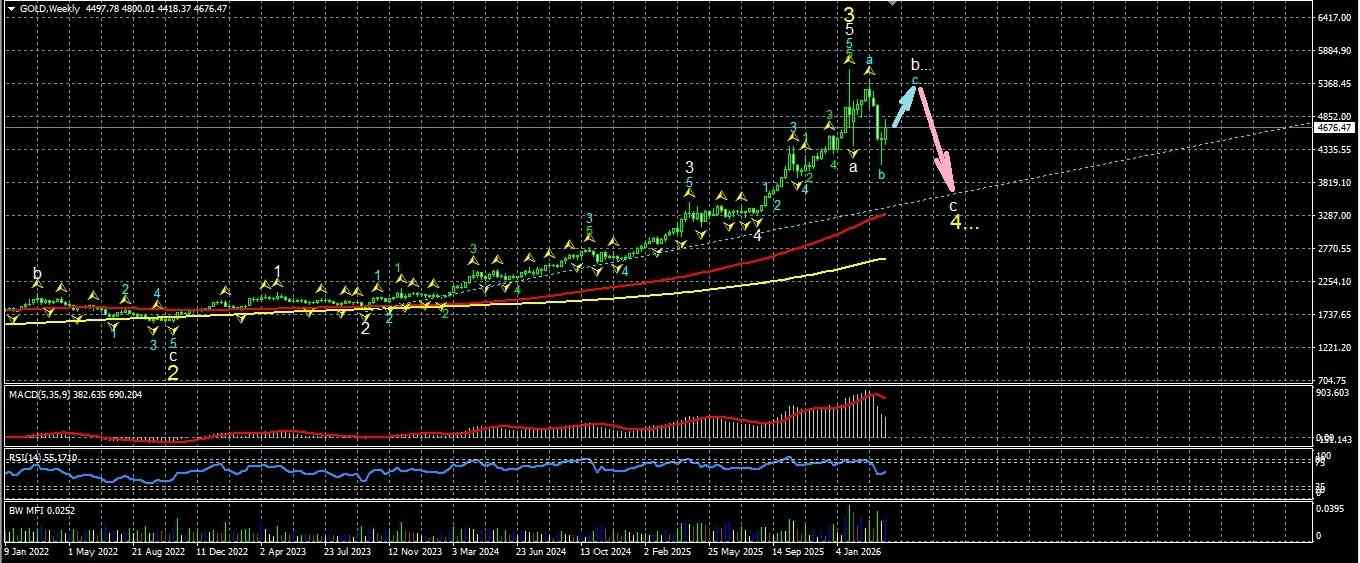Image resolution: width=1360 pixels, height=563 pixels.
Task: Click the 5368.45 price scale value
Action: pyautogui.click(x=1334, y=84)
